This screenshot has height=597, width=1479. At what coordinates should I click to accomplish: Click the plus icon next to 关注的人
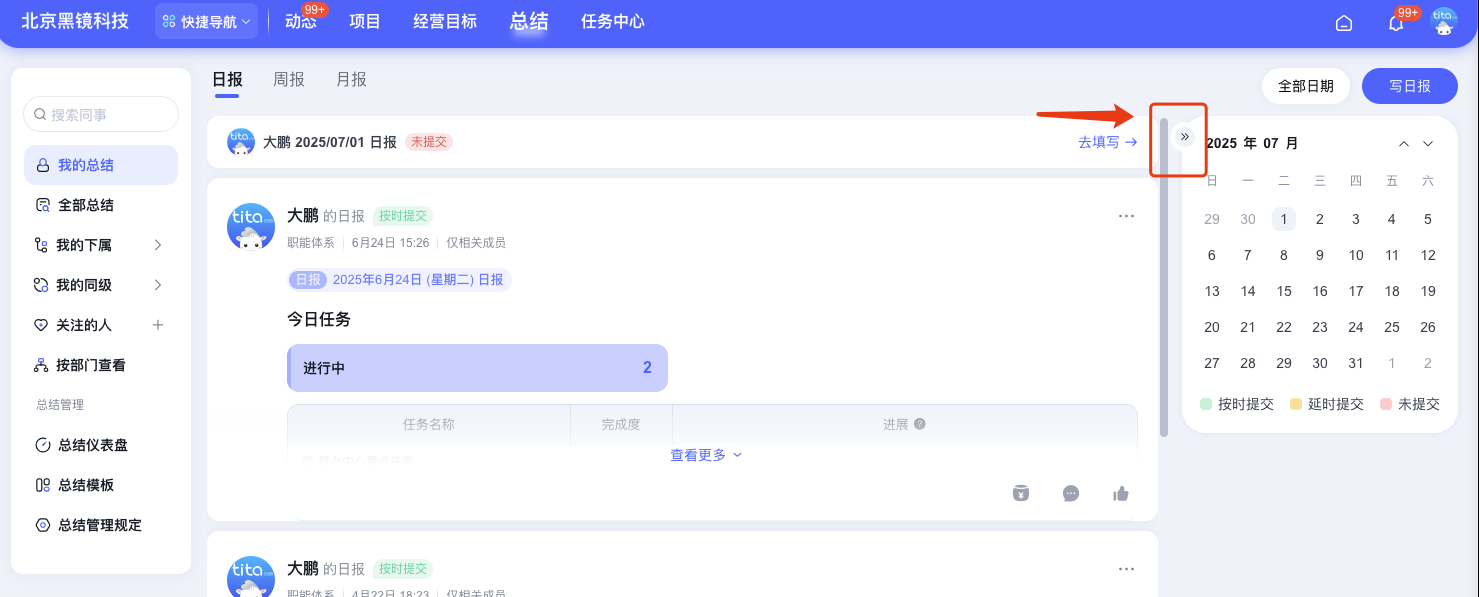coord(158,324)
